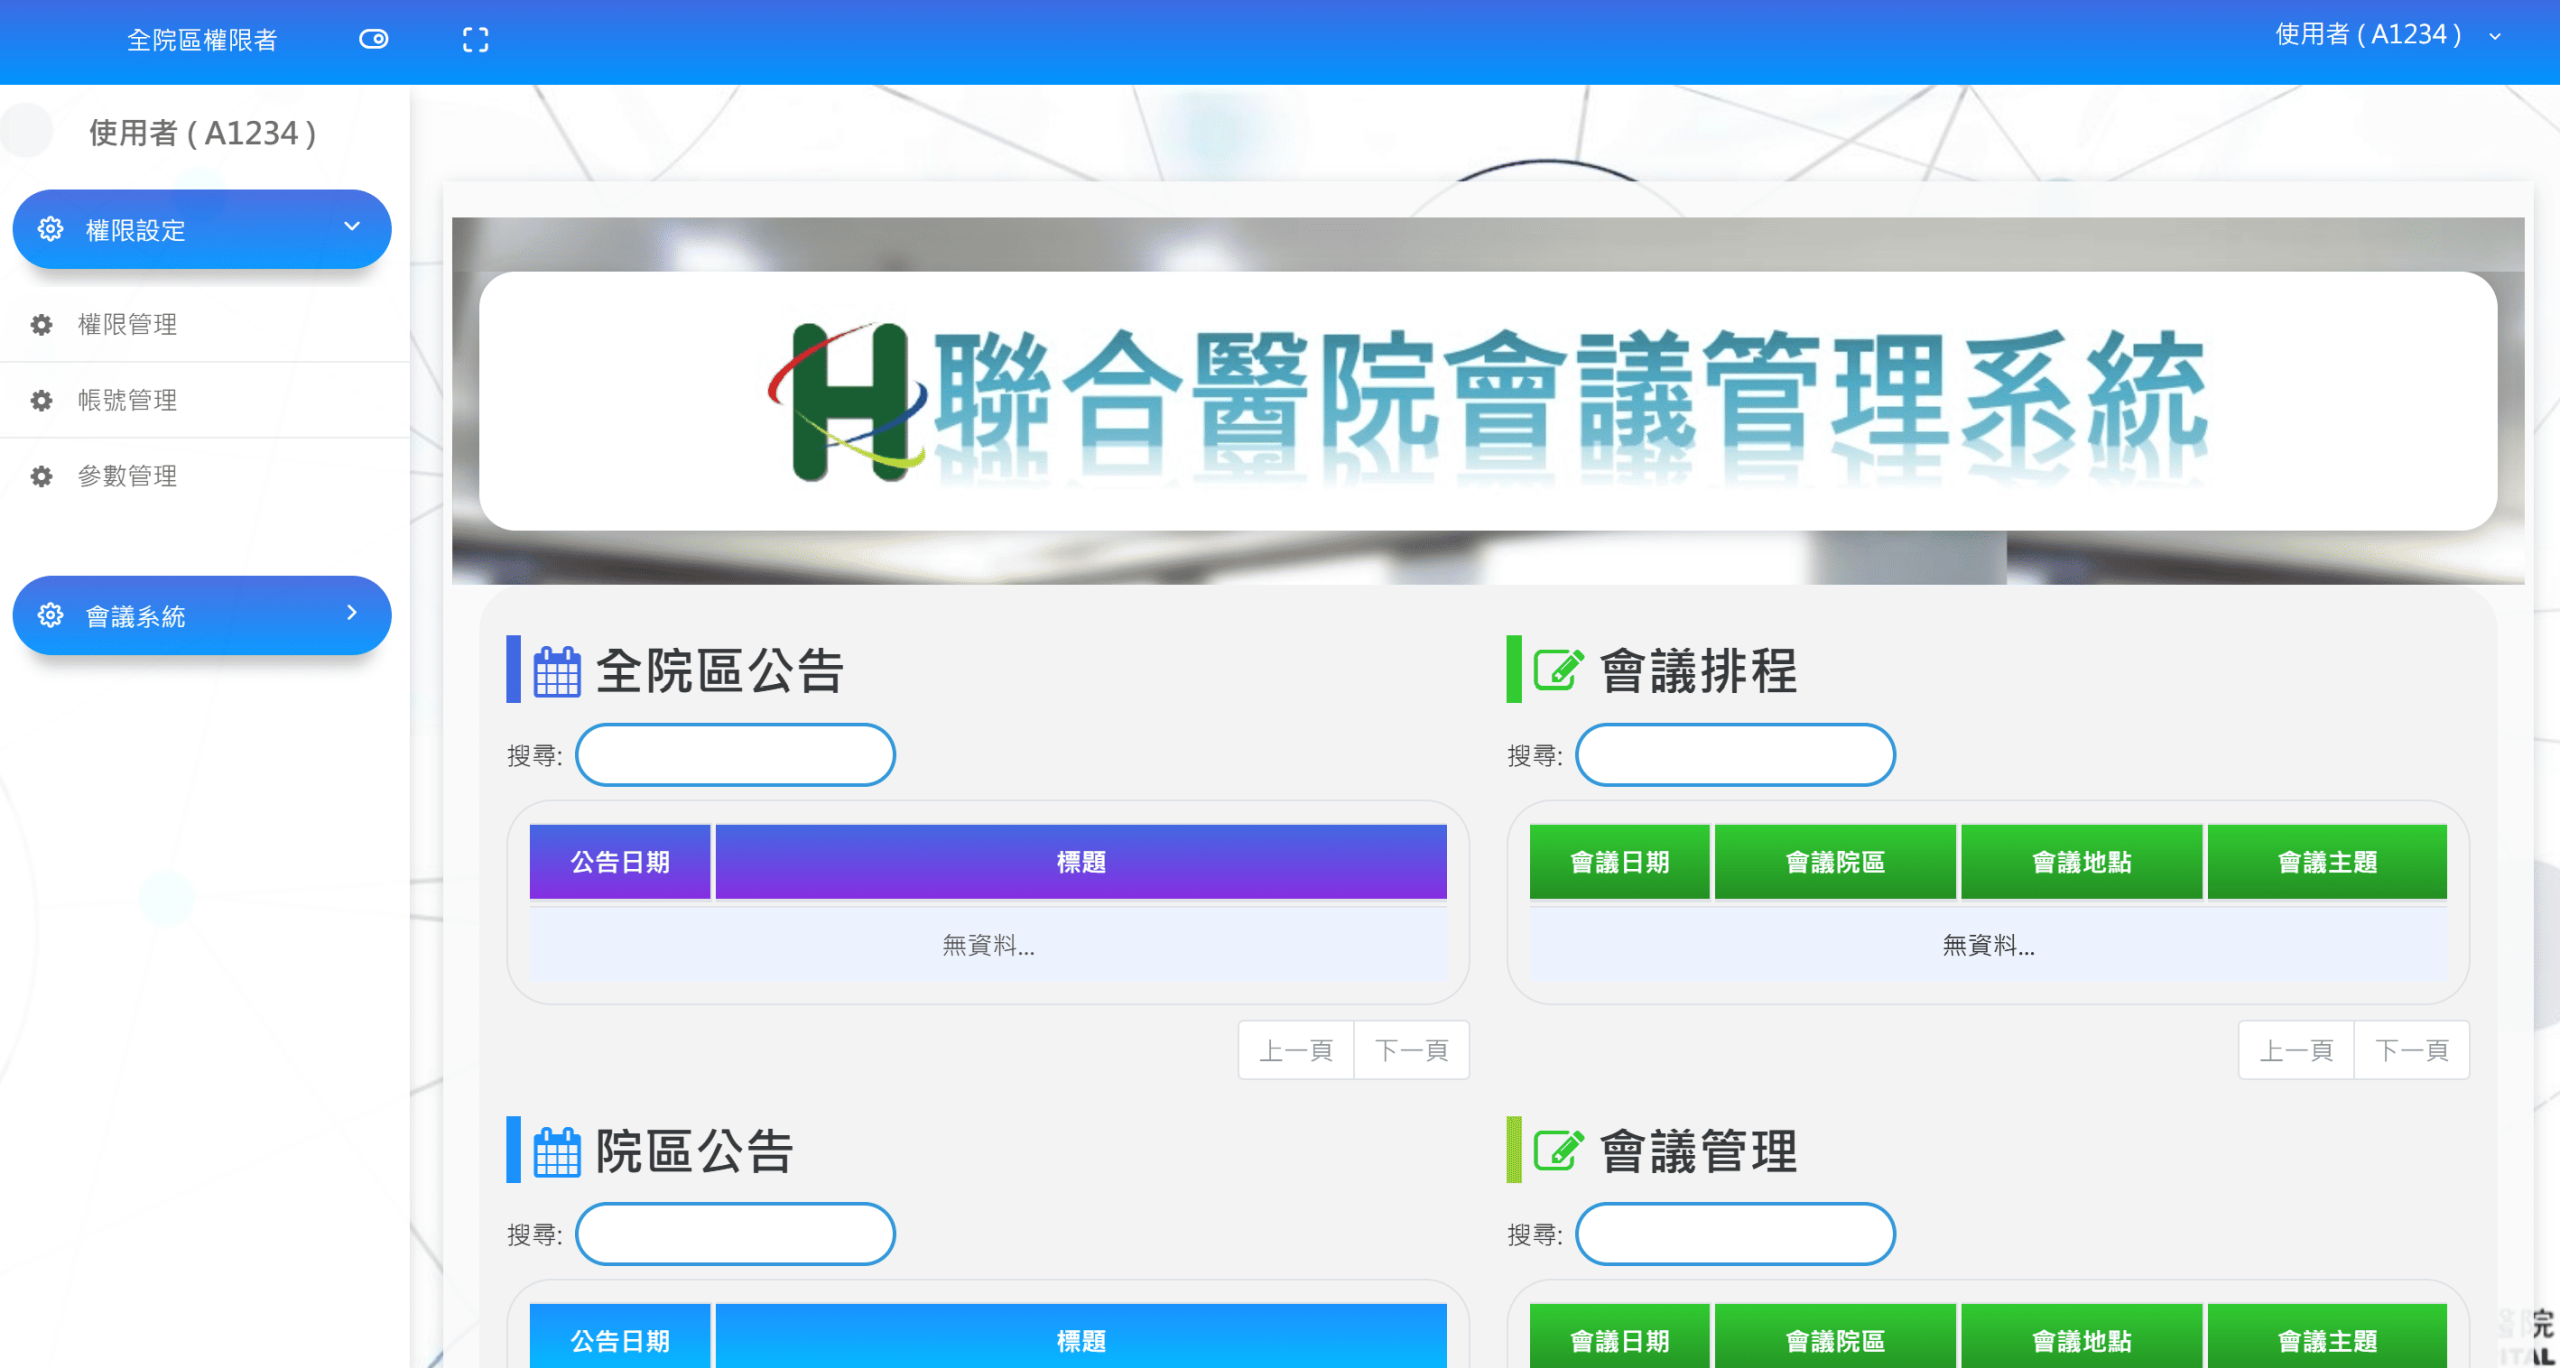Click 公告日期 header in announcements table
This screenshot has height=1368, width=2560.
[620, 861]
